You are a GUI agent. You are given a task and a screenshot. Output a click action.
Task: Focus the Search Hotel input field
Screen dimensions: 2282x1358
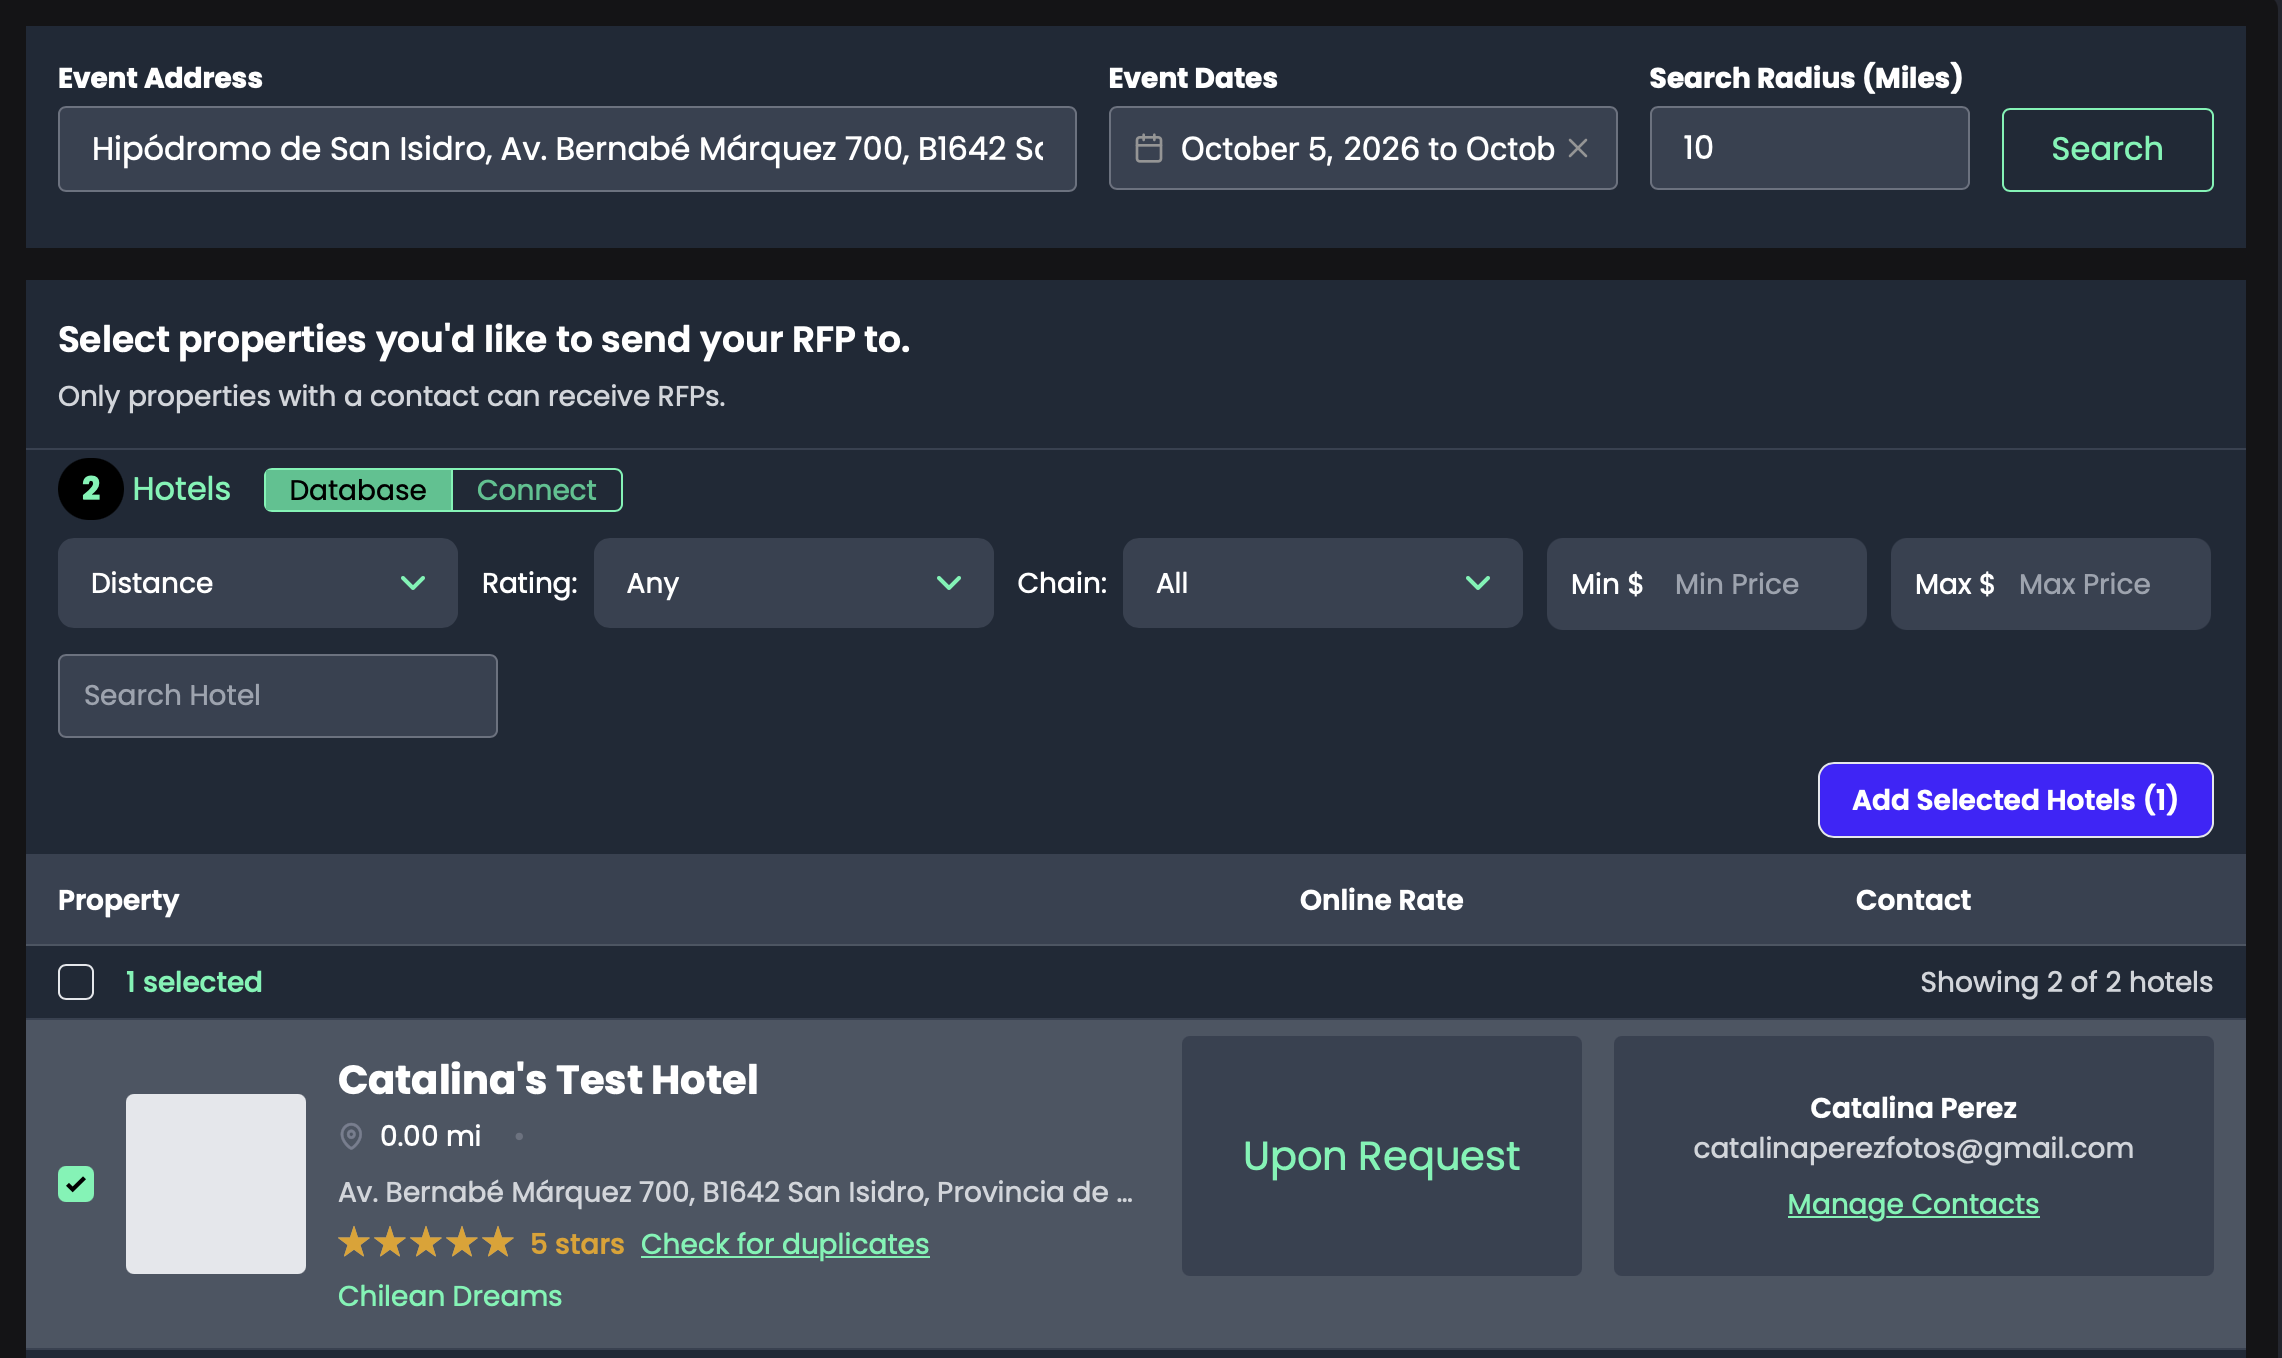pyautogui.click(x=277, y=696)
